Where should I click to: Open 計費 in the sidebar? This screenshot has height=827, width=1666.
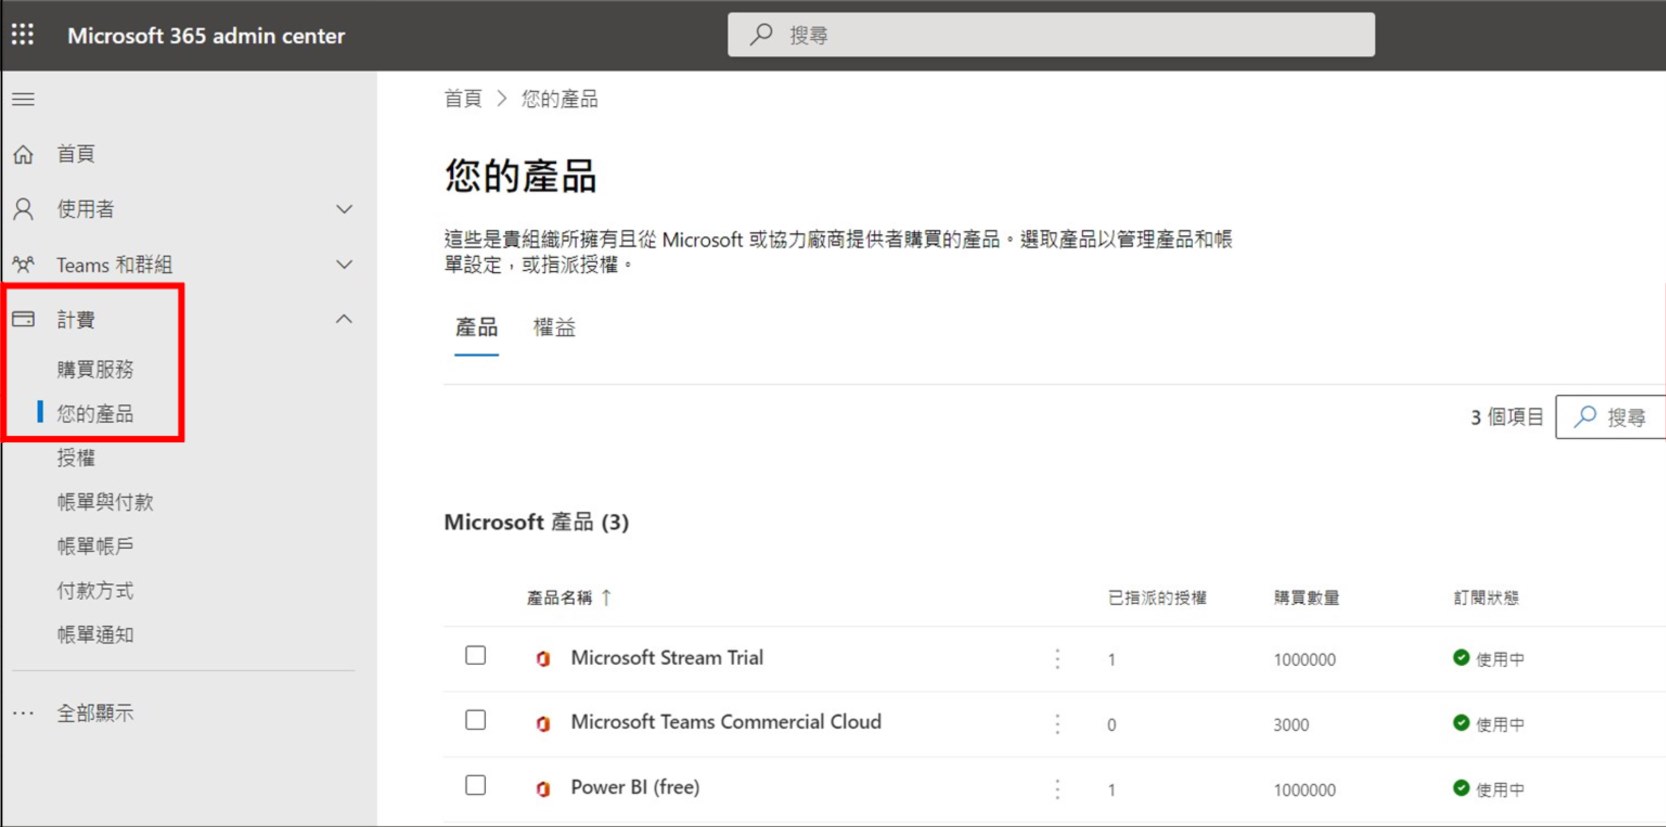(76, 320)
